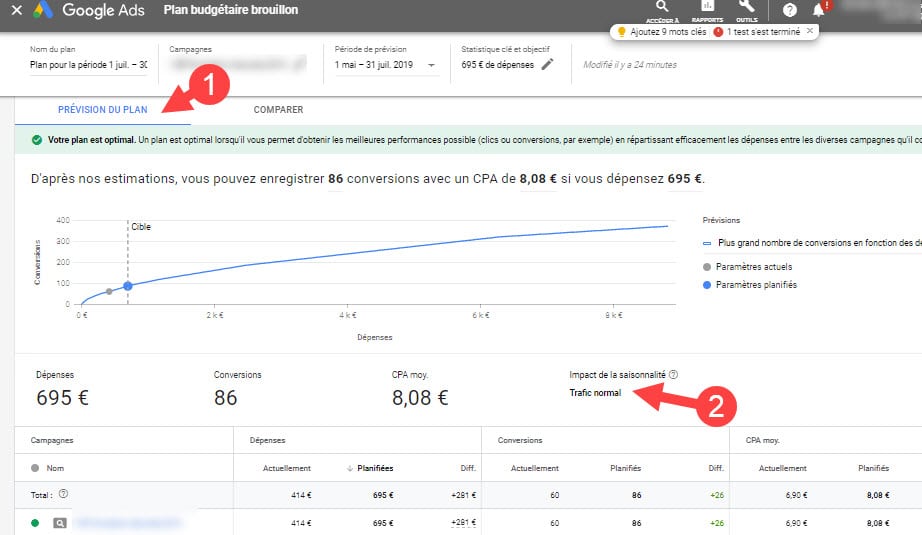This screenshot has width=922, height=535.
Task: Edit the Nom du plan field
Action: (x=88, y=66)
